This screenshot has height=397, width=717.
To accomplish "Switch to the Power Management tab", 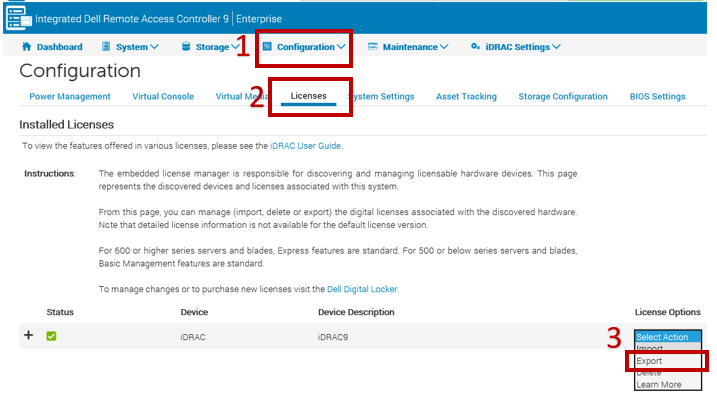I will (70, 97).
